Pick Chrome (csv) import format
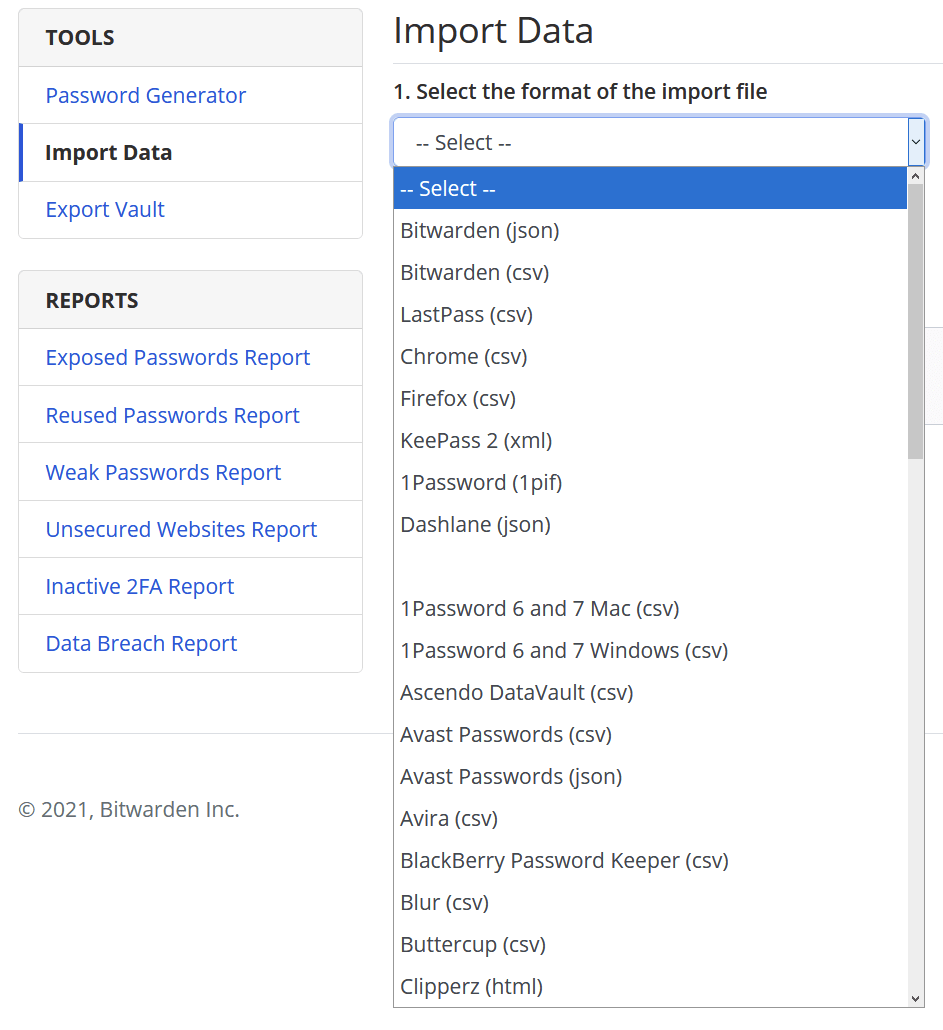This screenshot has height=1030, width=943. pyautogui.click(x=650, y=357)
